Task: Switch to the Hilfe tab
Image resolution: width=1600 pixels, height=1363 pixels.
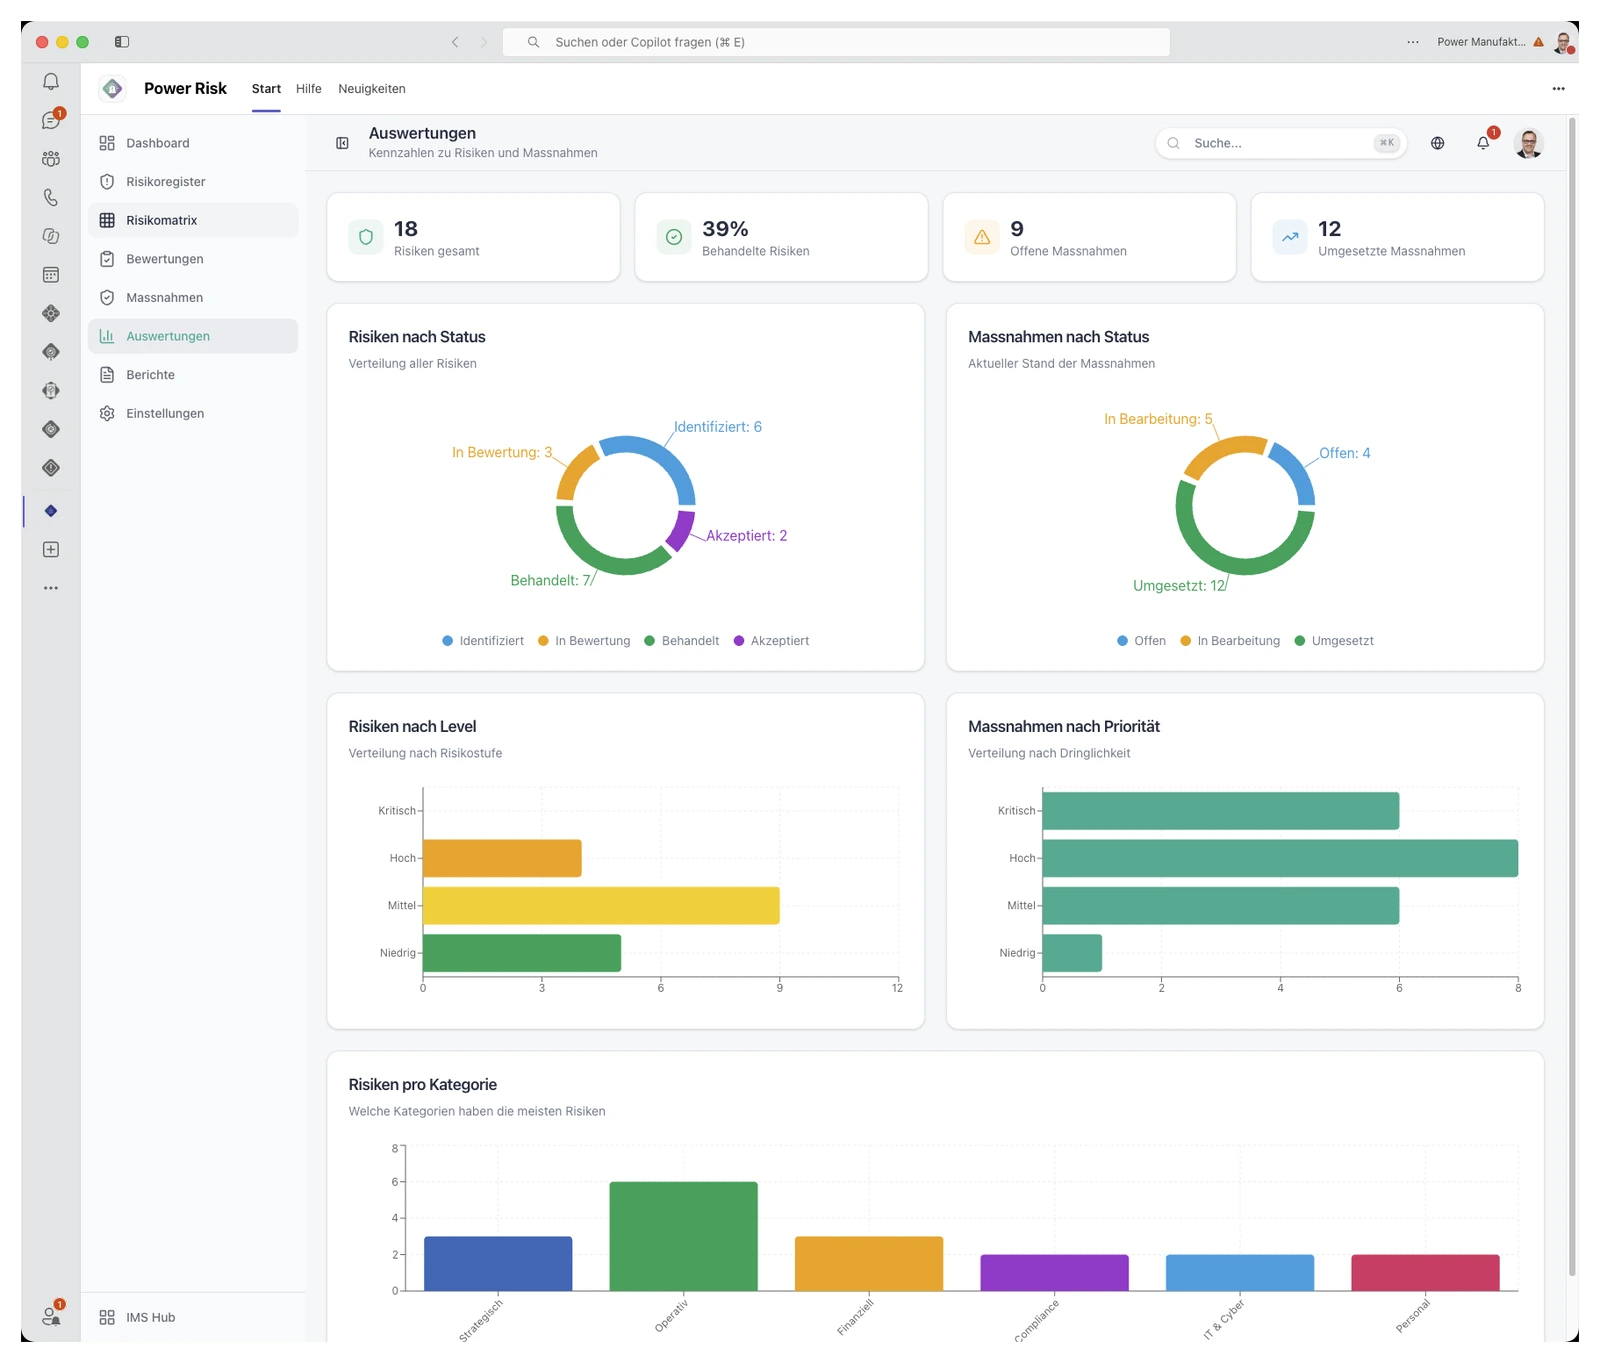Action: click(309, 89)
